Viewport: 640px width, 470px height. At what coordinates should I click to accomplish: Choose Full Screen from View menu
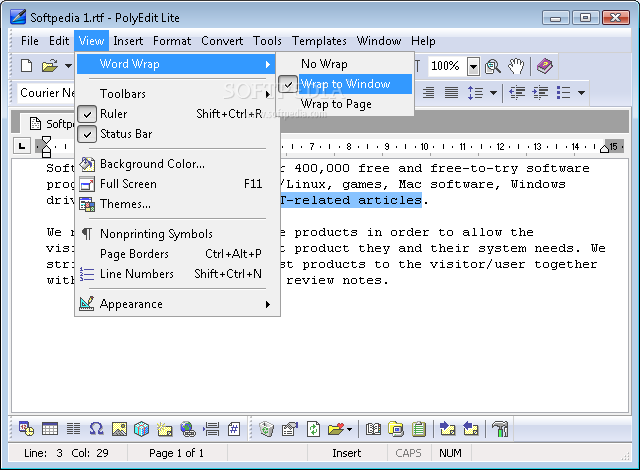[x=175, y=184]
